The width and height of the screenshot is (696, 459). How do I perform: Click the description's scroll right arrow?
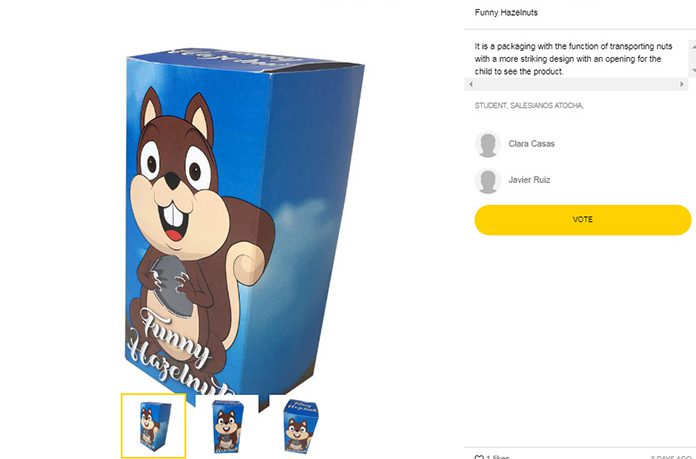(x=682, y=84)
